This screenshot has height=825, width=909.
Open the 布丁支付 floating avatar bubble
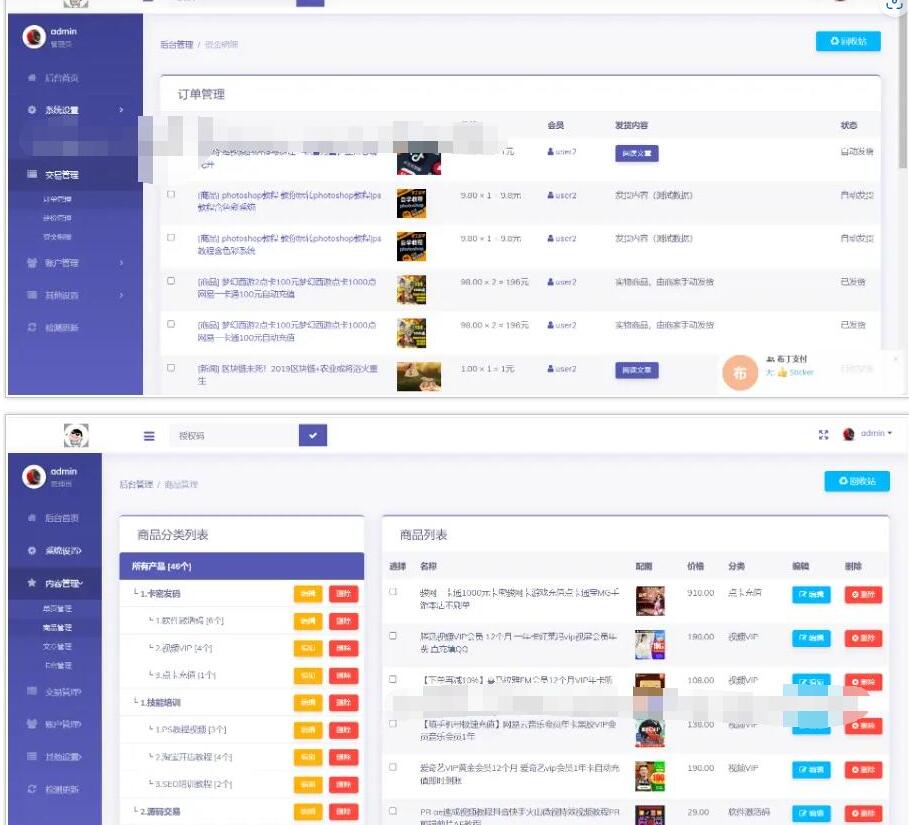tap(740, 372)
